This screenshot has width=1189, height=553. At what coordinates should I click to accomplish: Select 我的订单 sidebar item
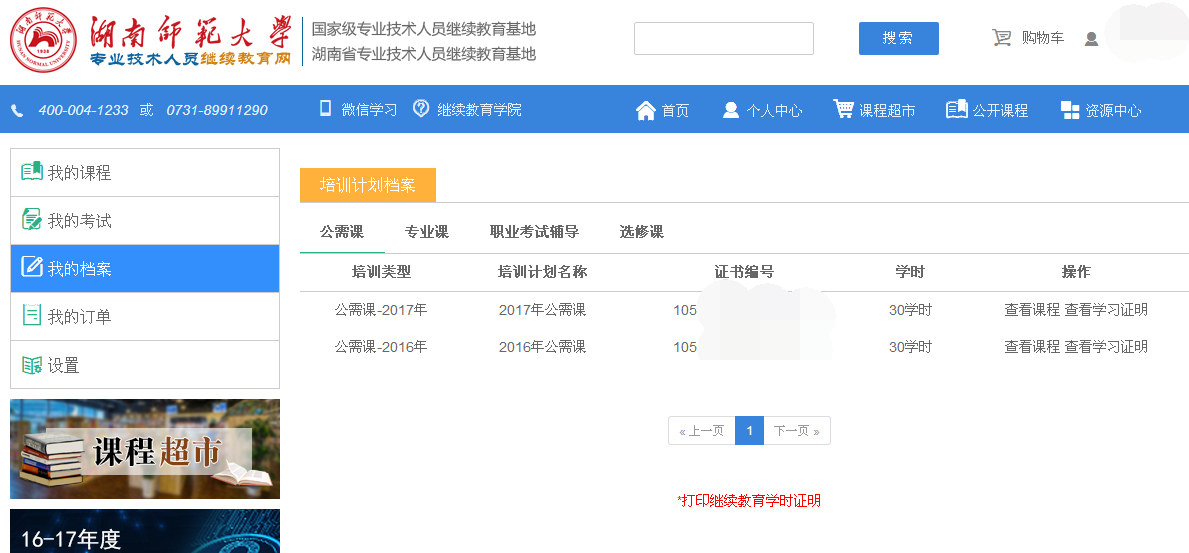coord(79,317)
